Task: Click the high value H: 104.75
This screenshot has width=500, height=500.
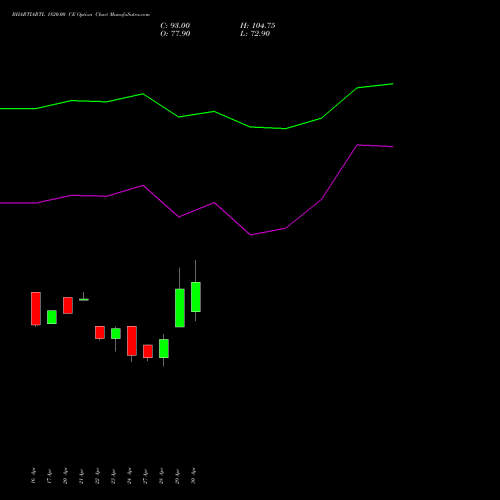Action: (258, 26)
